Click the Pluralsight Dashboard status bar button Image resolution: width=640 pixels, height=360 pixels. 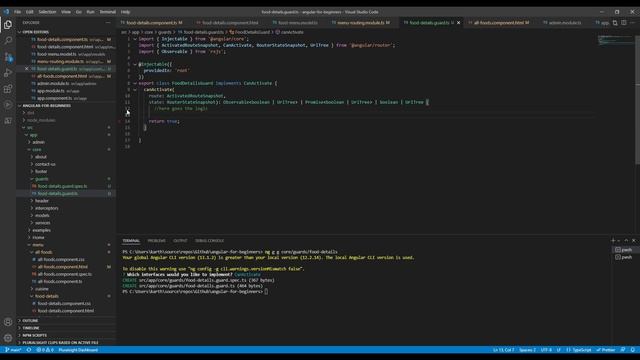coord(78,350)
